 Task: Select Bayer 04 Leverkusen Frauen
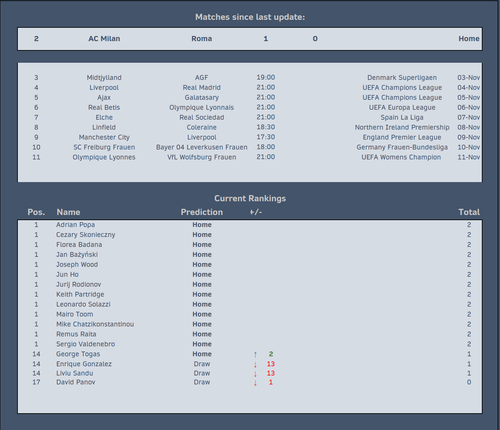(x=202, y=147)
